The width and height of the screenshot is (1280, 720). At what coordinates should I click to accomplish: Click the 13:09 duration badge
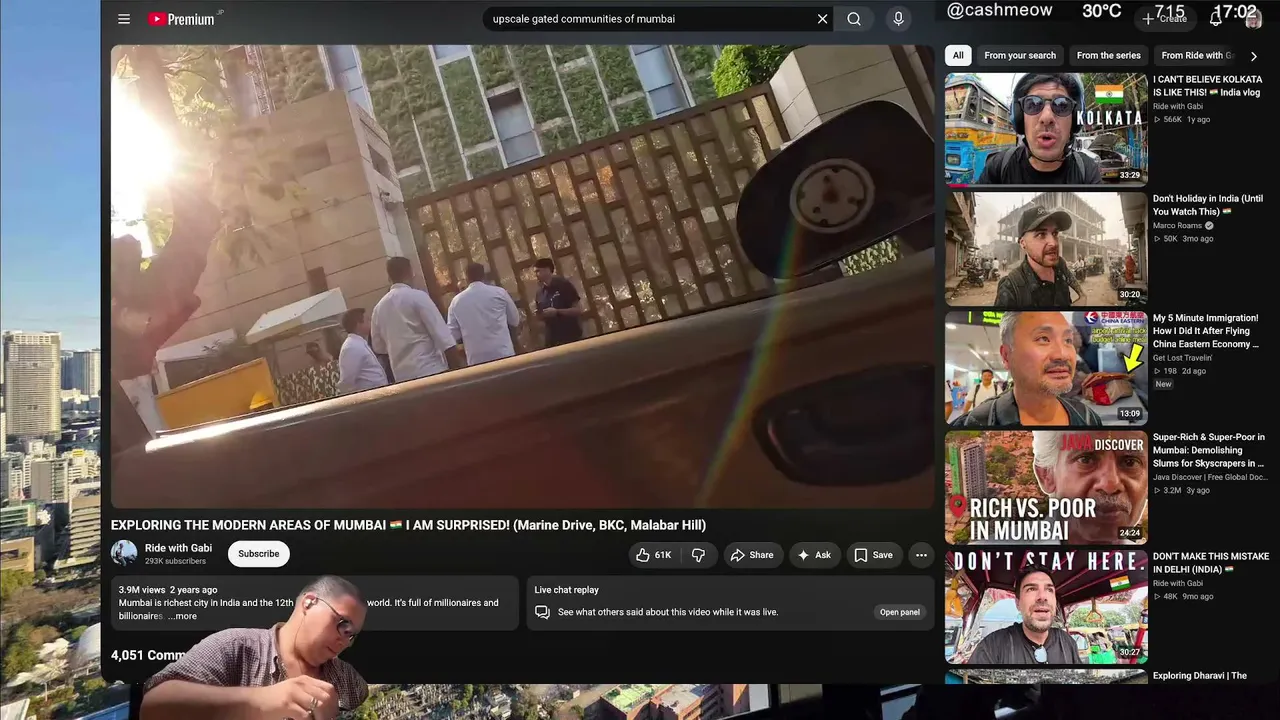(x=1129, y=414)
